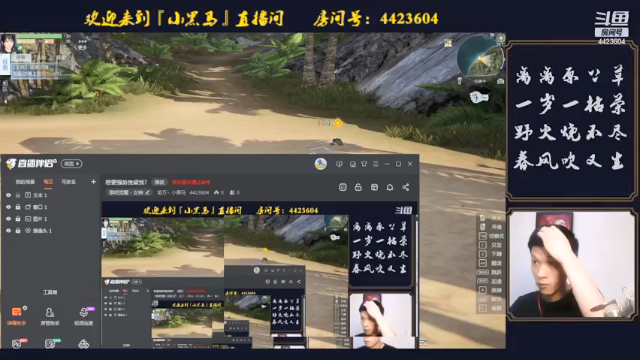Toggle the lock on 窗口 1 layer
Viewport: 640px width, 360px height.
[18, 207]
